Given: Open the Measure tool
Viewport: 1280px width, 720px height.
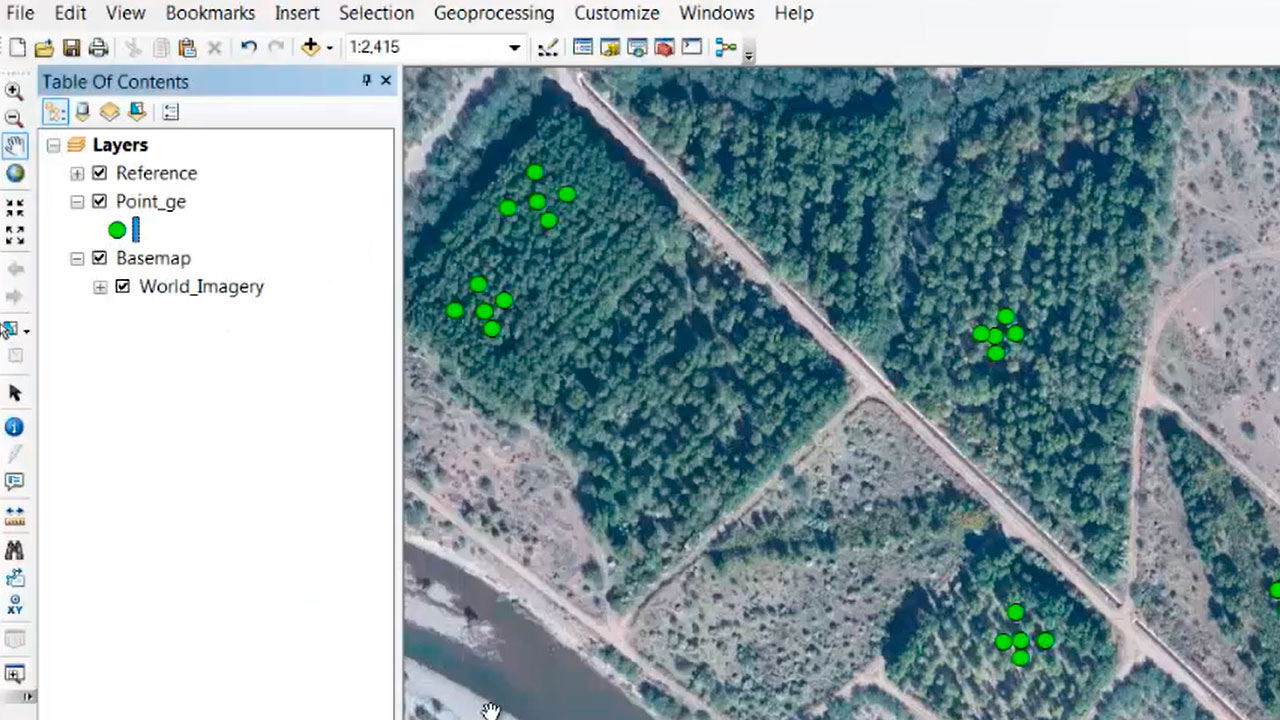Looking at the screenshot, I should pos(14,516).
